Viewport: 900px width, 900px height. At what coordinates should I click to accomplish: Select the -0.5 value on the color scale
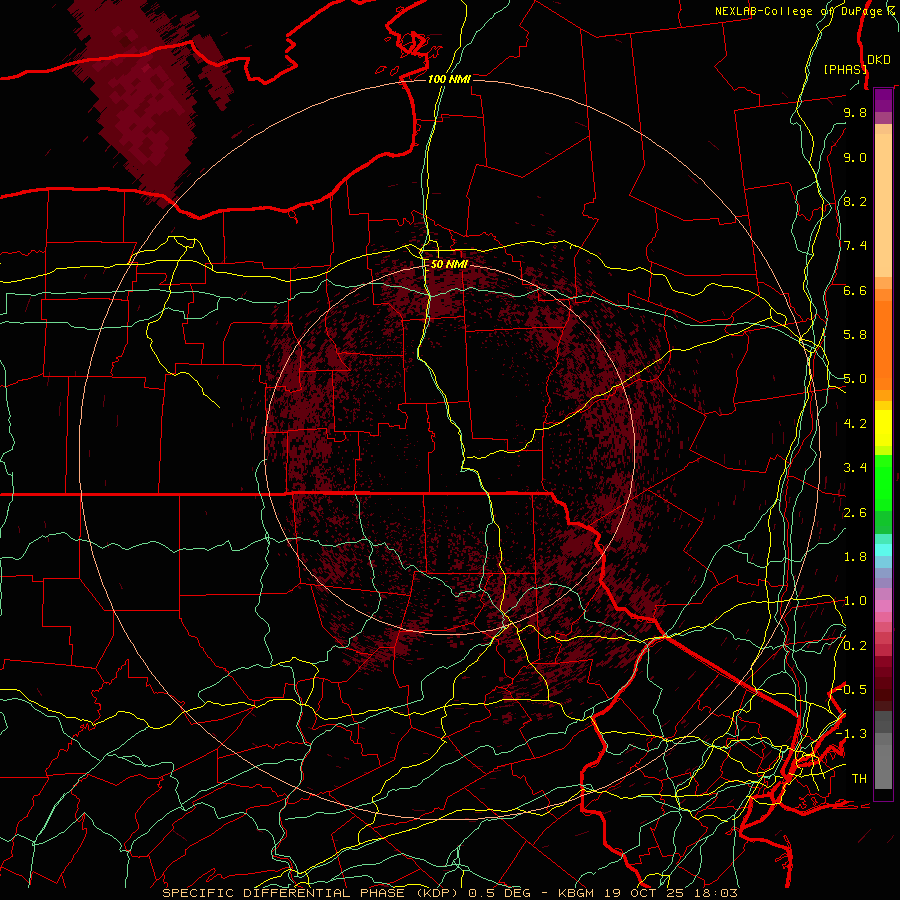click(852, 690)
